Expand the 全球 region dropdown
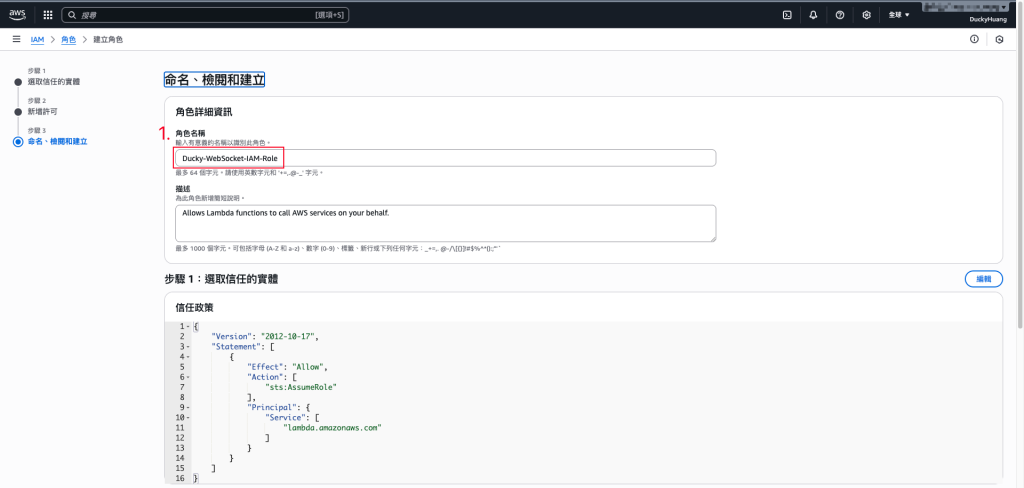The height and width of the screenshot is (488, 1024). pyautogui.click(x=899, y=15)
